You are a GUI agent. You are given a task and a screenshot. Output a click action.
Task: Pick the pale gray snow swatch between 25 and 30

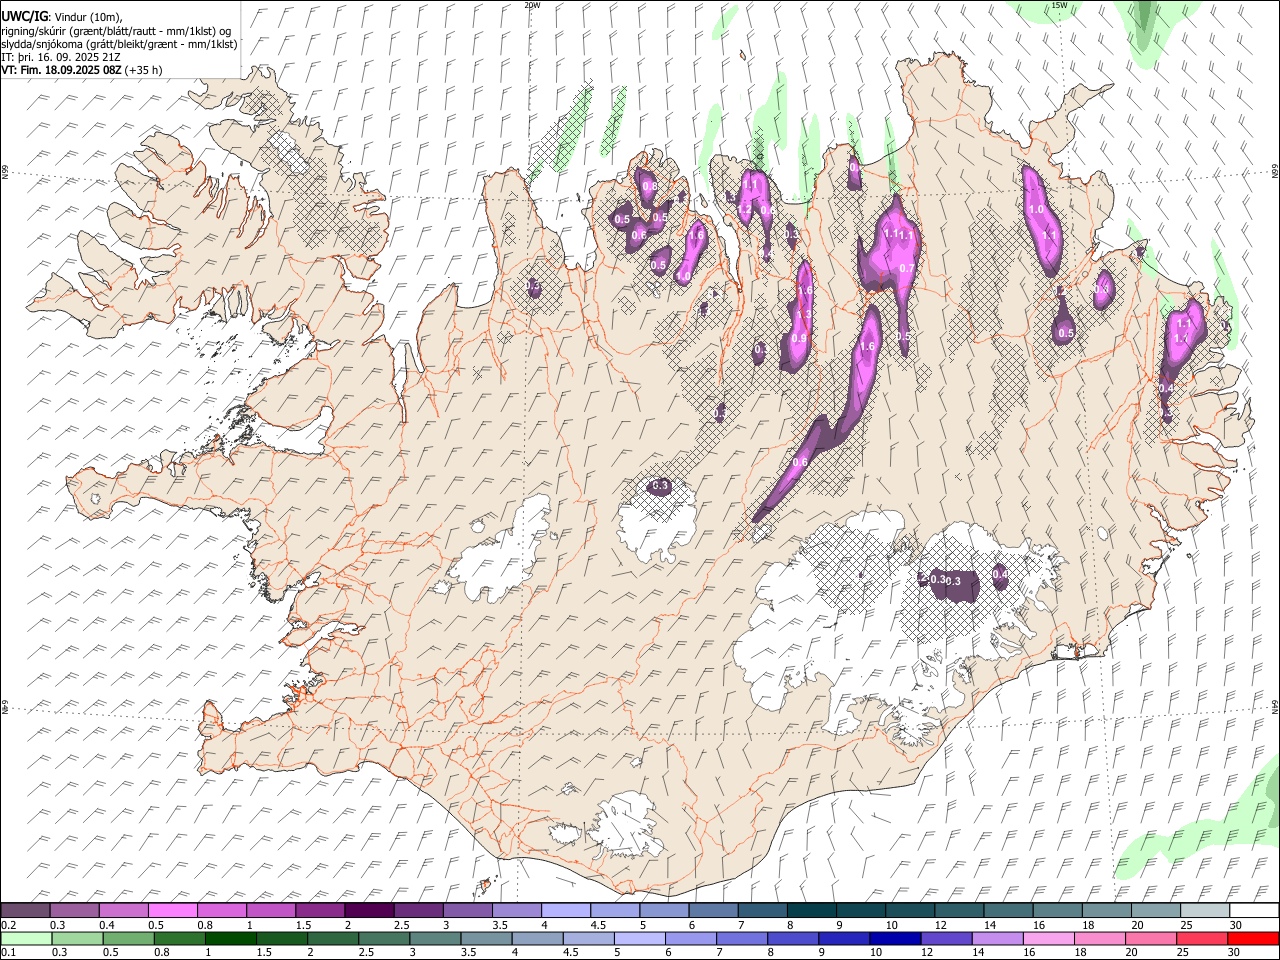(x=1206, y=910)
